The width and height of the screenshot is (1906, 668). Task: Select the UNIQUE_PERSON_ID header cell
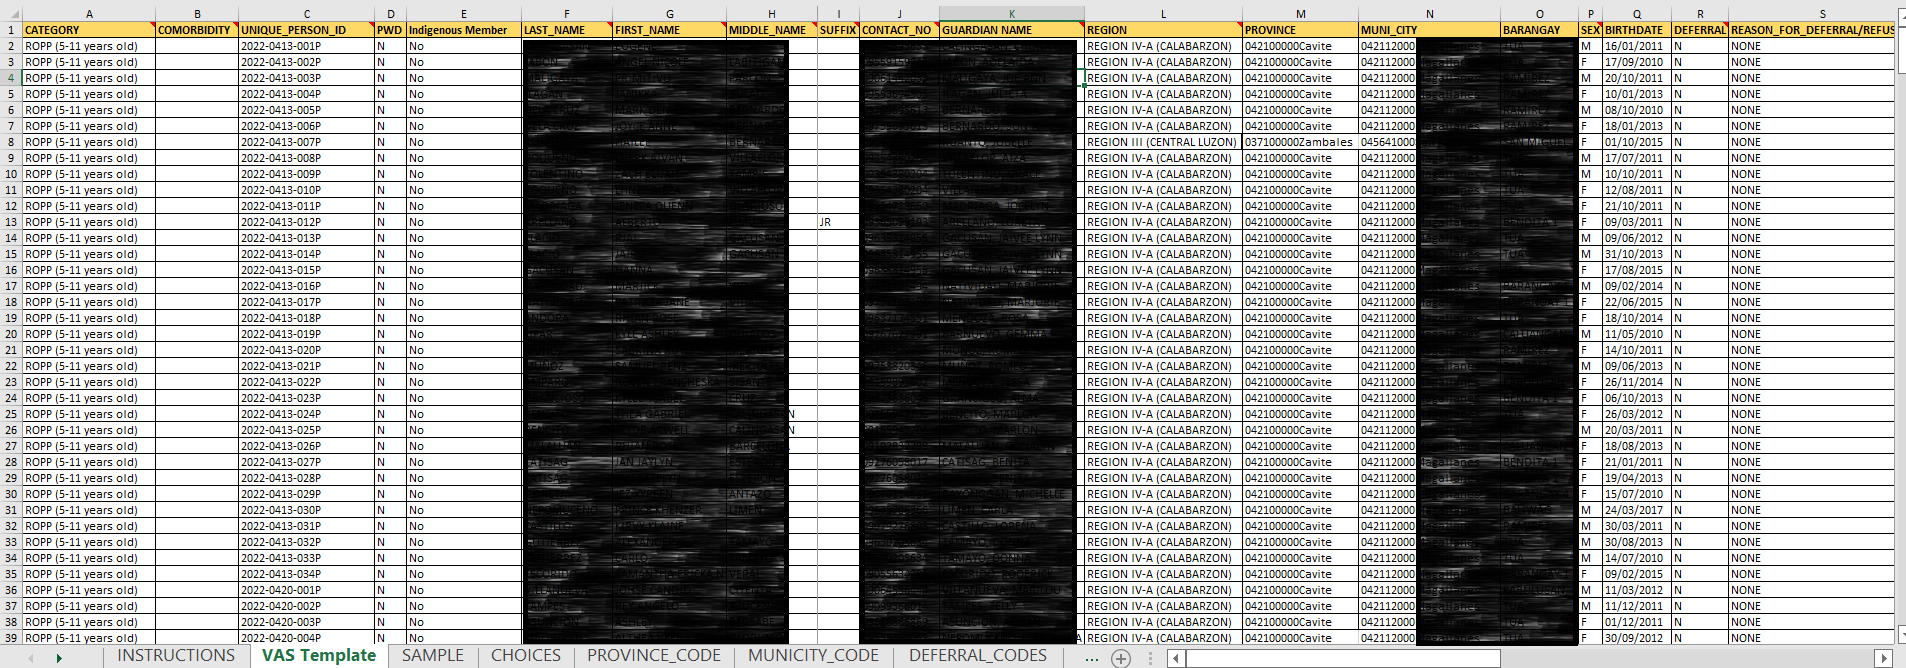(x=307, y=30)
